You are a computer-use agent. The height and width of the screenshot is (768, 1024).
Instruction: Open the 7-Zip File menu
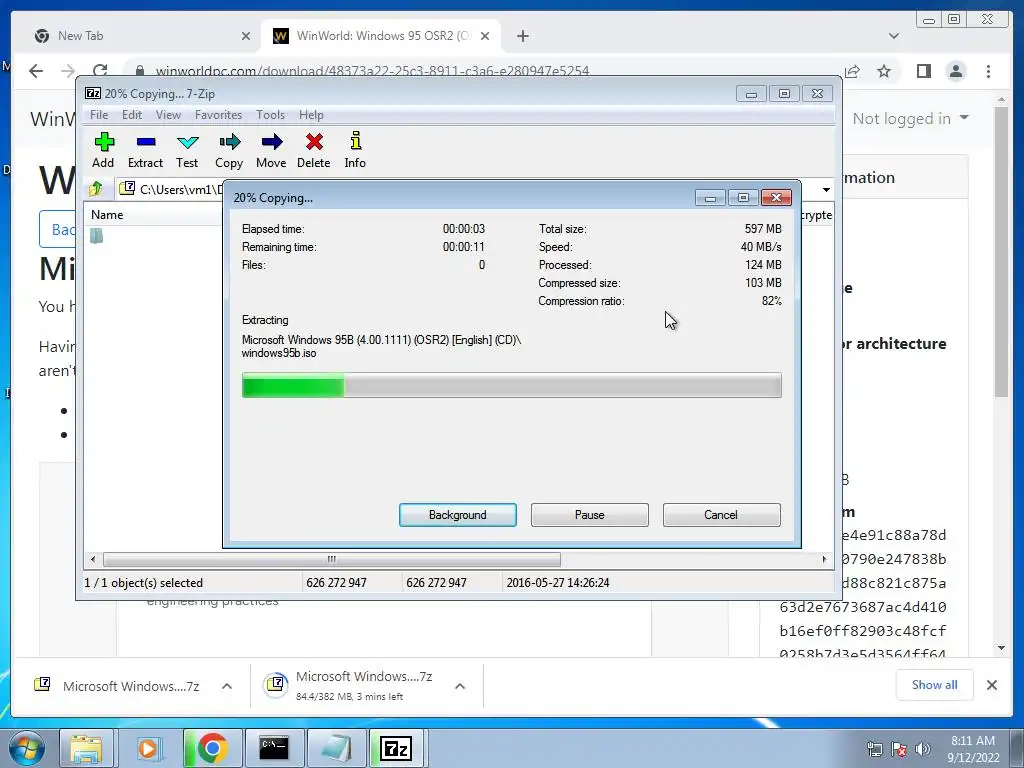(x=99, y=115)
